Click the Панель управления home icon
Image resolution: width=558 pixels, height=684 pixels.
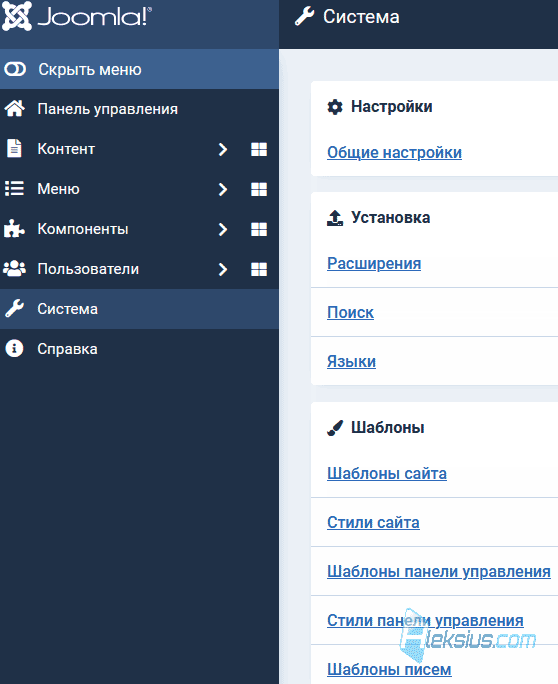(x=15, y=109)
